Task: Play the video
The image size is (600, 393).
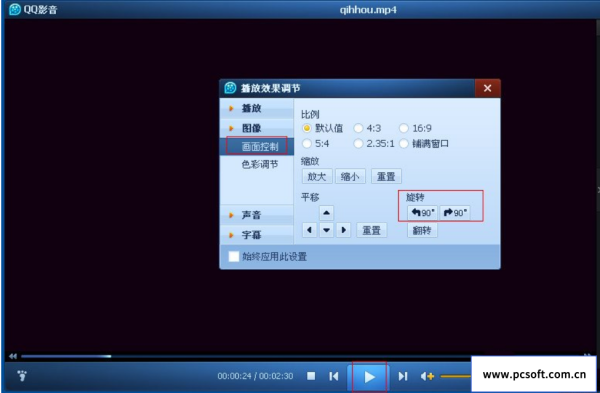Action: click(369, 377)
